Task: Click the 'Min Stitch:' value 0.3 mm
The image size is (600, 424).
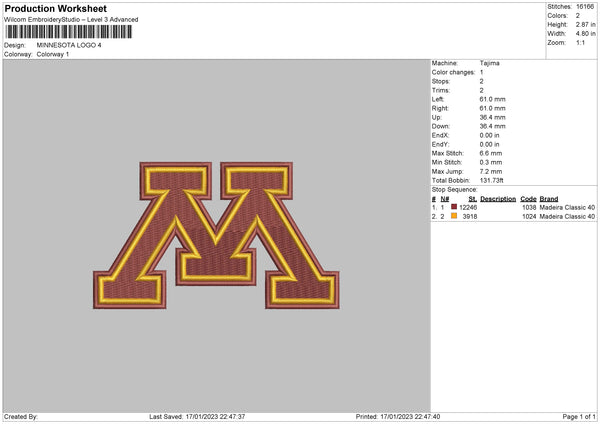Action: click(491, 163)
